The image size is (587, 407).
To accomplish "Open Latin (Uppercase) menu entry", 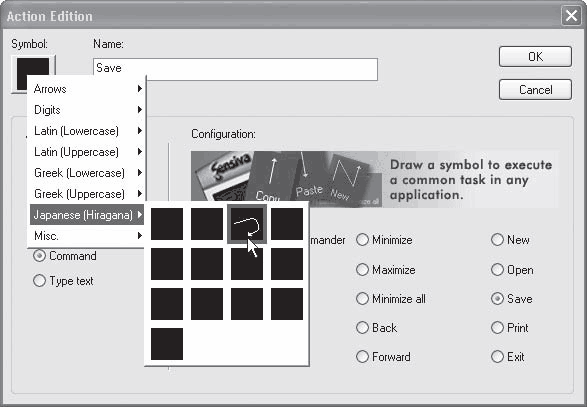I will (87, 152).
